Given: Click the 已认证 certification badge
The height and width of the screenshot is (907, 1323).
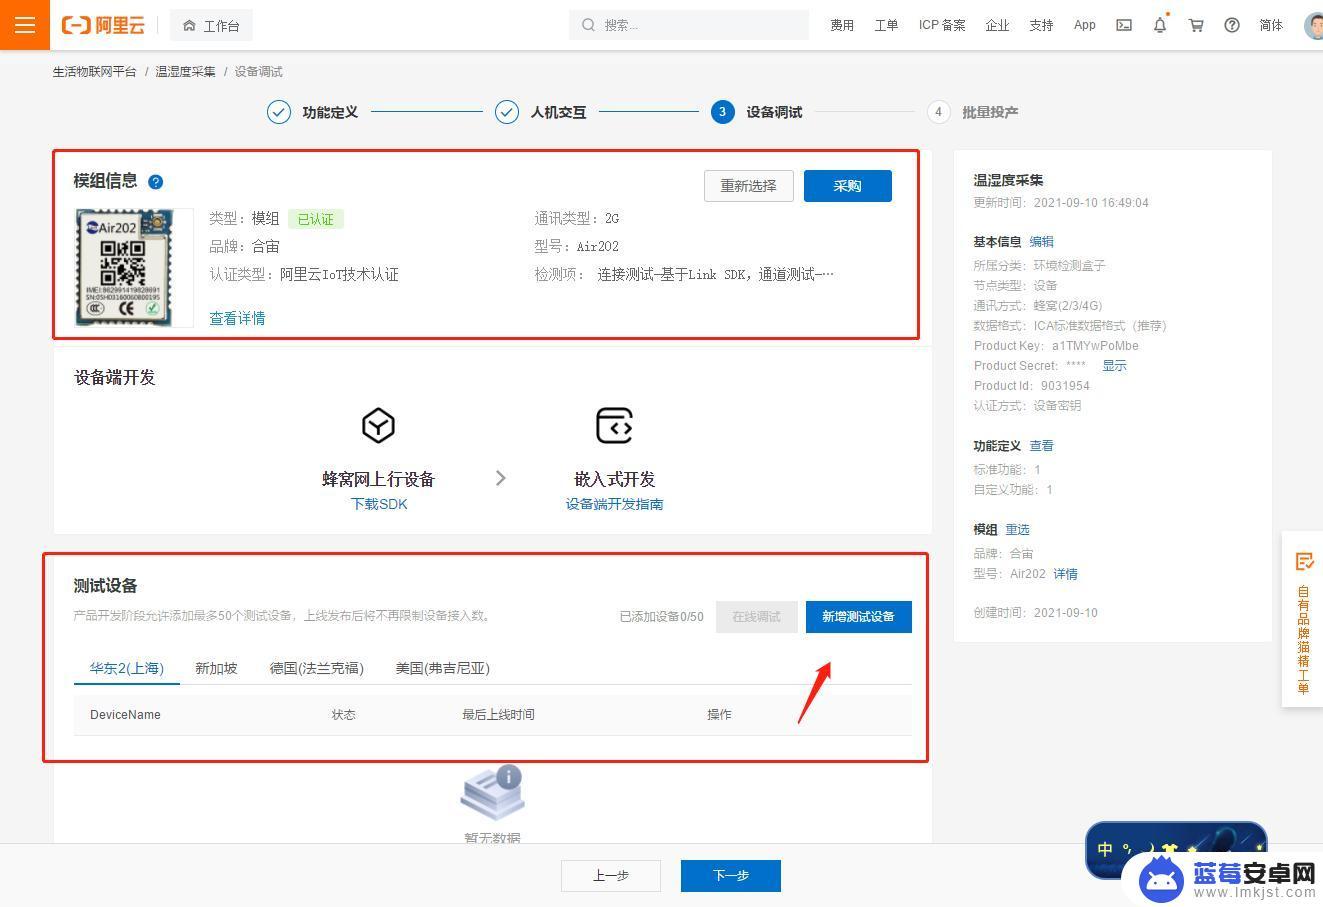Looking at the screenshot, I should pyautogui.click(x=315, y=219).
